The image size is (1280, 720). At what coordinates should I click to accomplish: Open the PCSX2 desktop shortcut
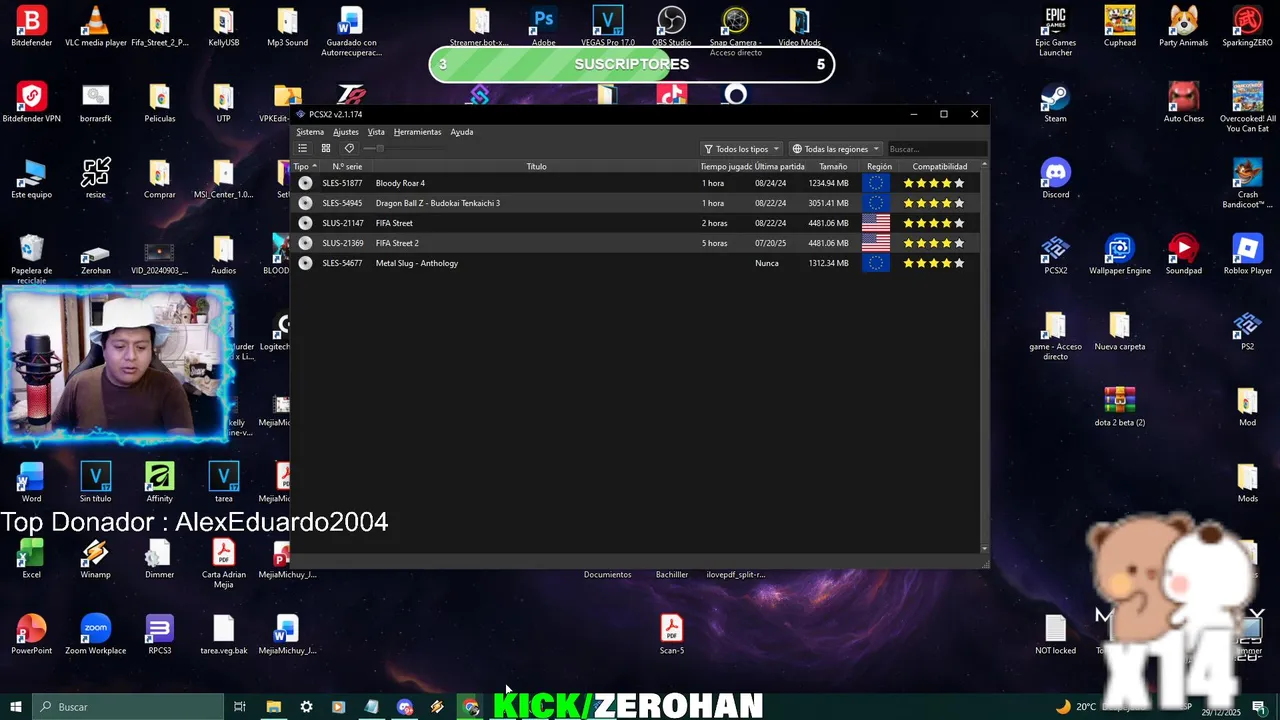[x=1055, y=255]
